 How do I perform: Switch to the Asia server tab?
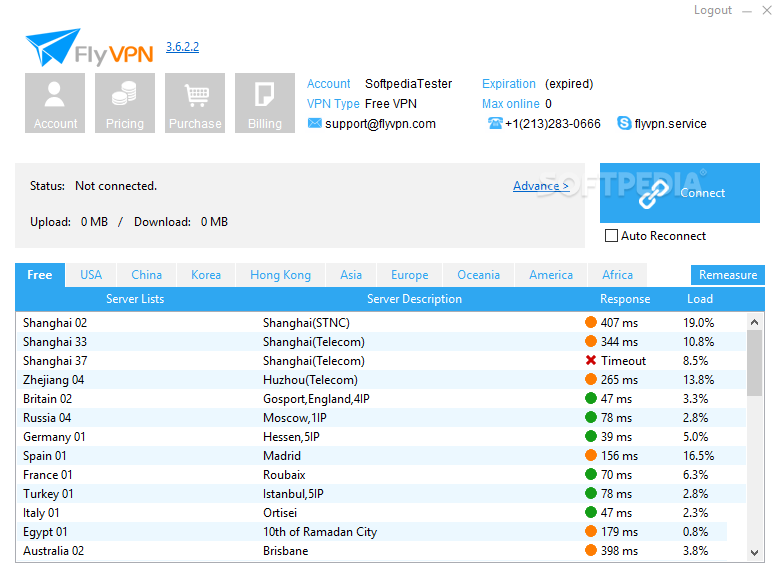pos(351,275)
